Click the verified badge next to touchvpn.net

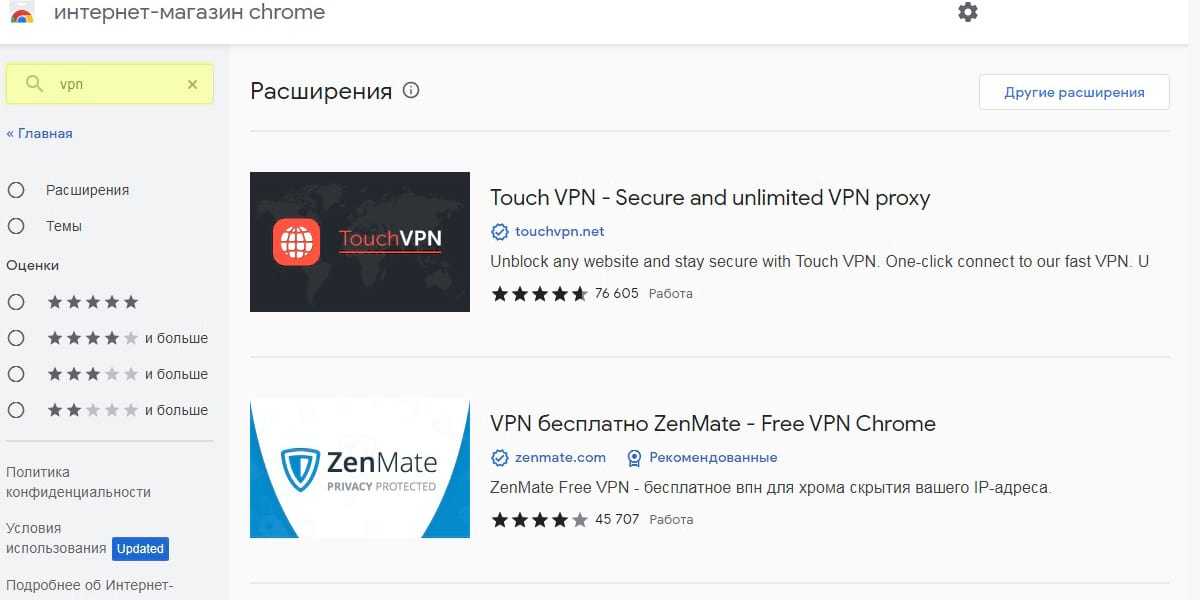(500, 232)
